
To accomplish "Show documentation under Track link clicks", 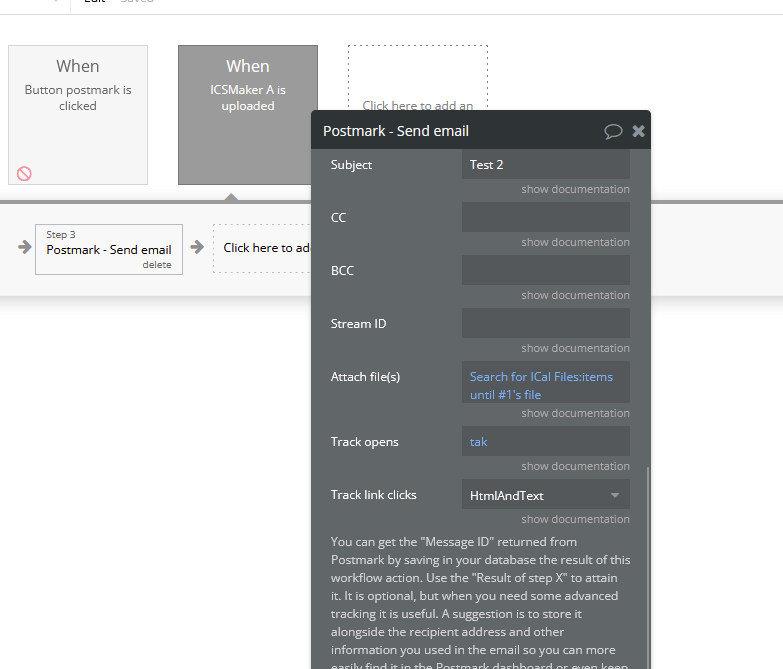I will point(575,519).
